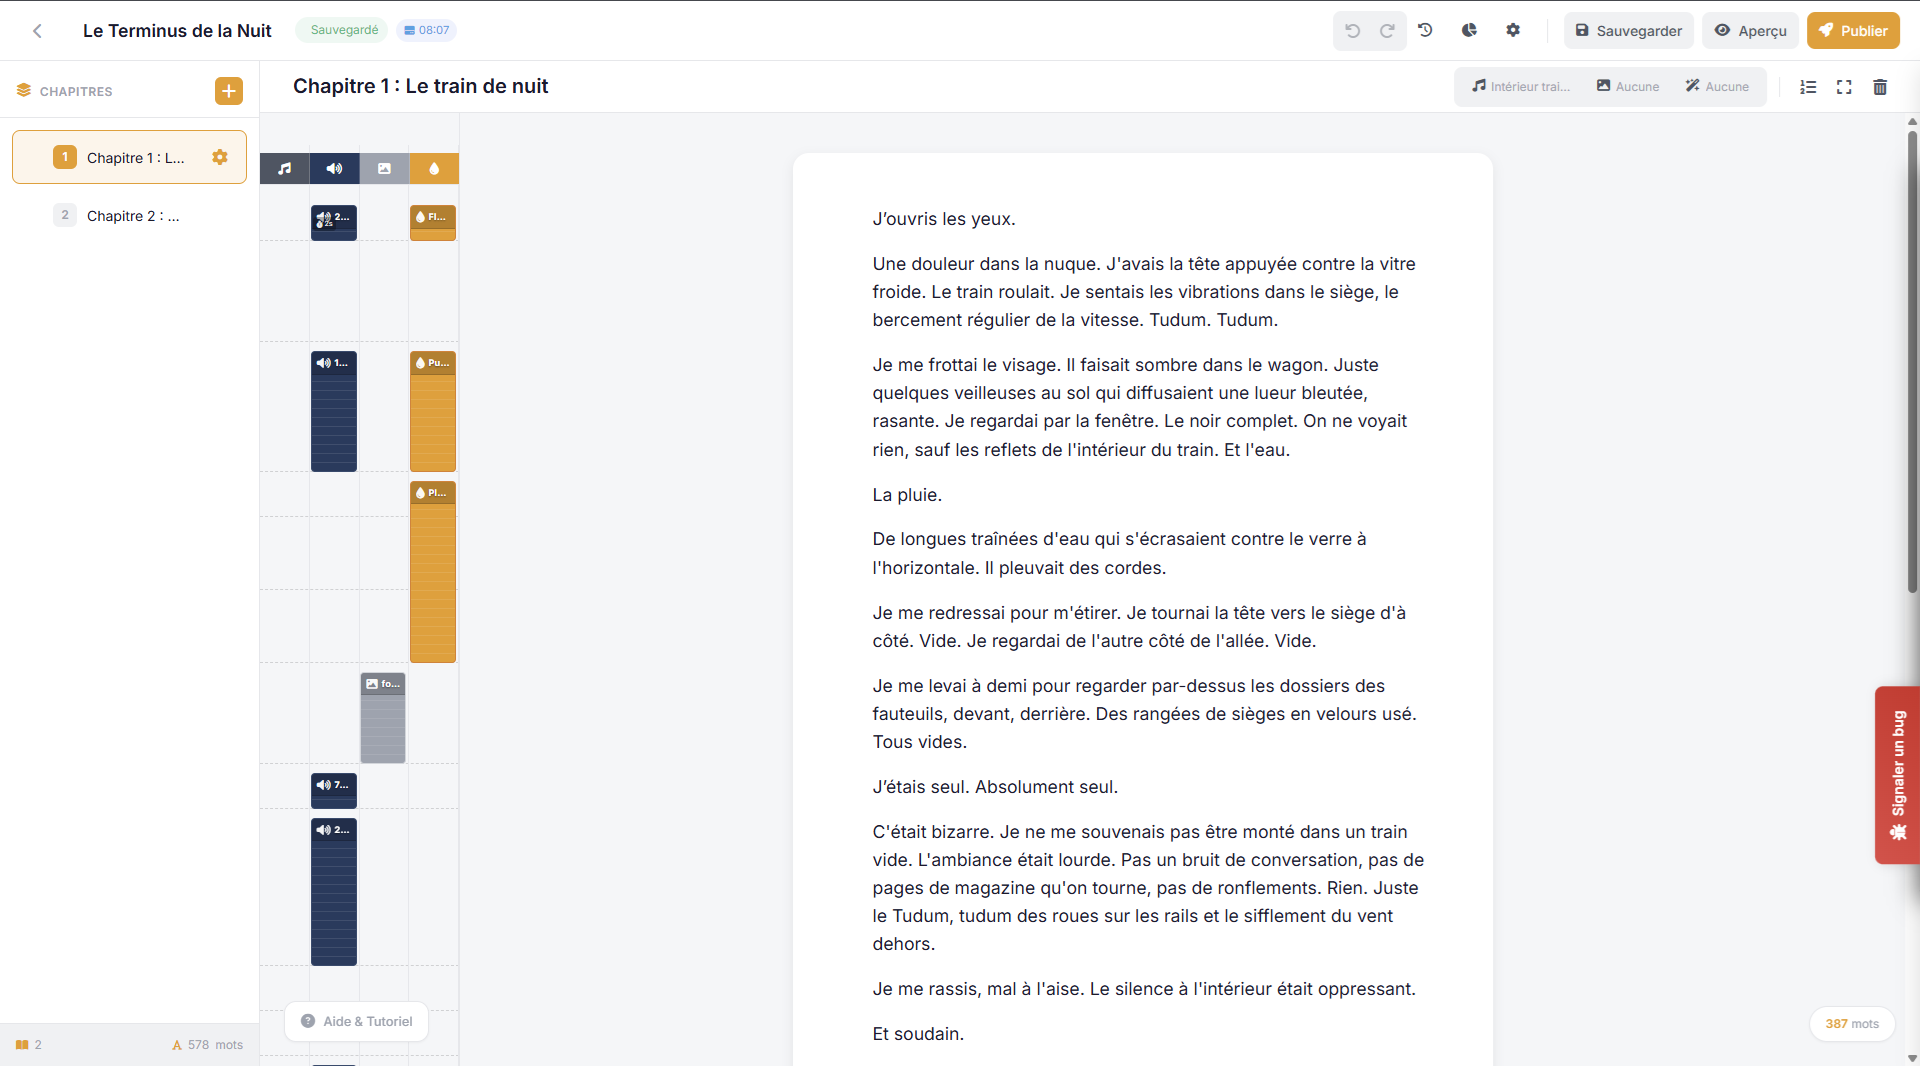Click the add chapter plus button

coord(229,91)
